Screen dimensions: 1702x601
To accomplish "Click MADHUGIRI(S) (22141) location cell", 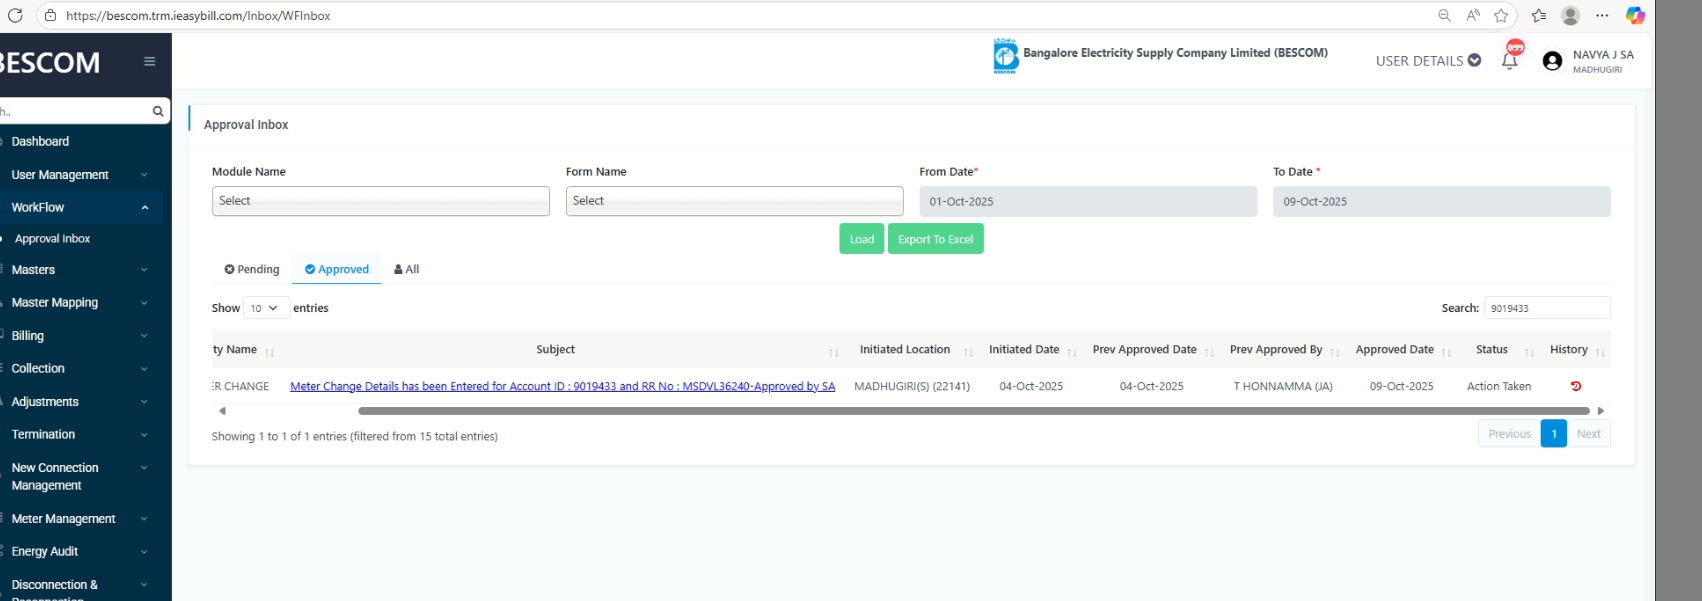I will [912, 386].
